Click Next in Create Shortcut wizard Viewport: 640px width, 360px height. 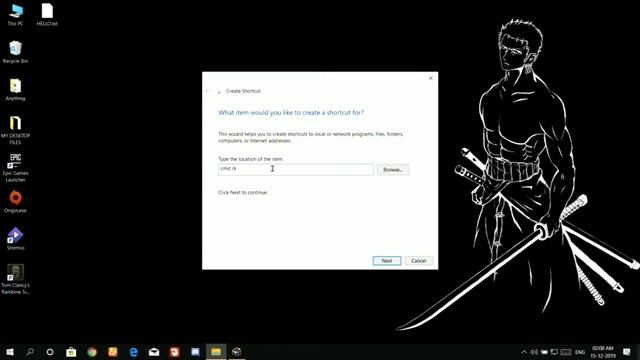pyautogui.click(x=387, y=260)
